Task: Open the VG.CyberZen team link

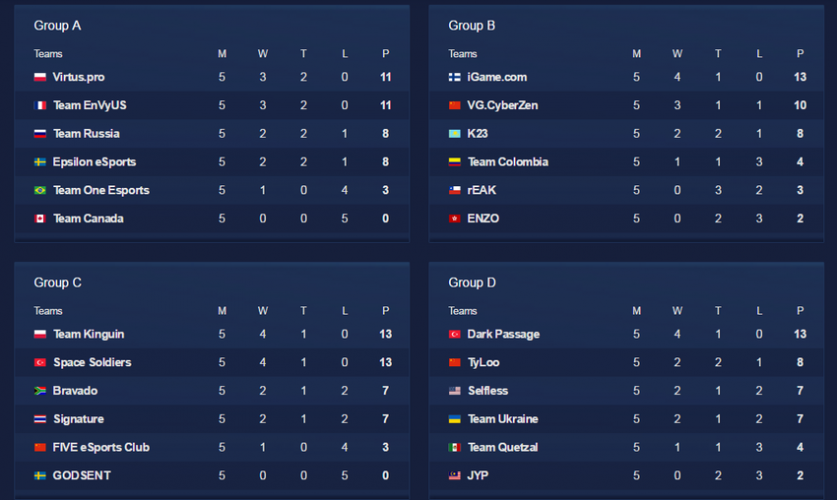Action: pos(503,105)
